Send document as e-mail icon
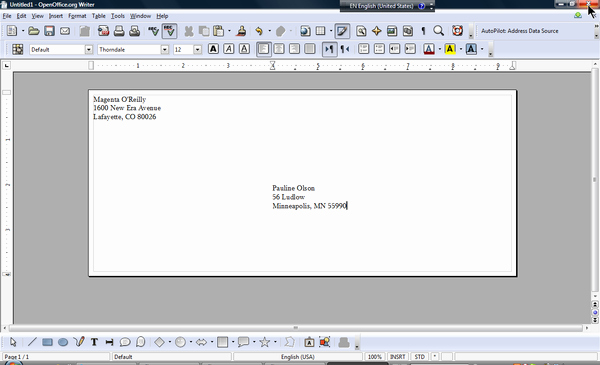 point(65,31)
